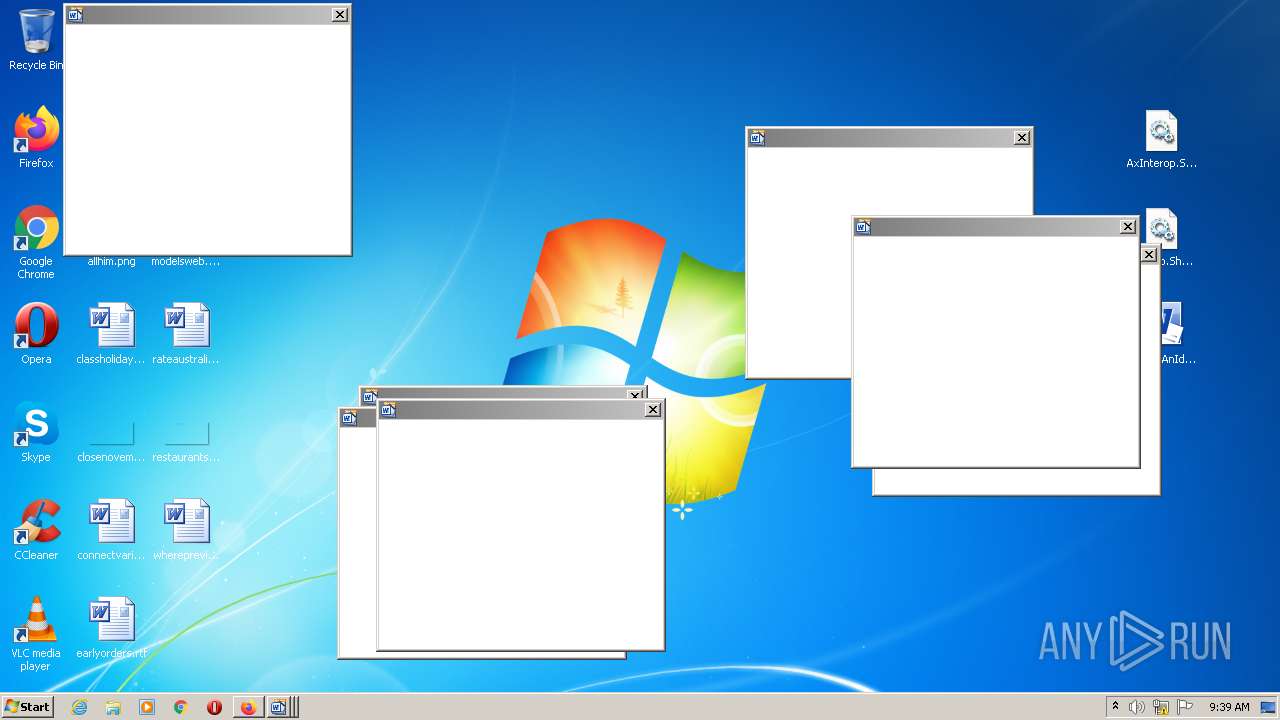The image size is (1280, 720).
Task: Close the blank window beside Recycle Bin
Action: [x=340, y=15]
